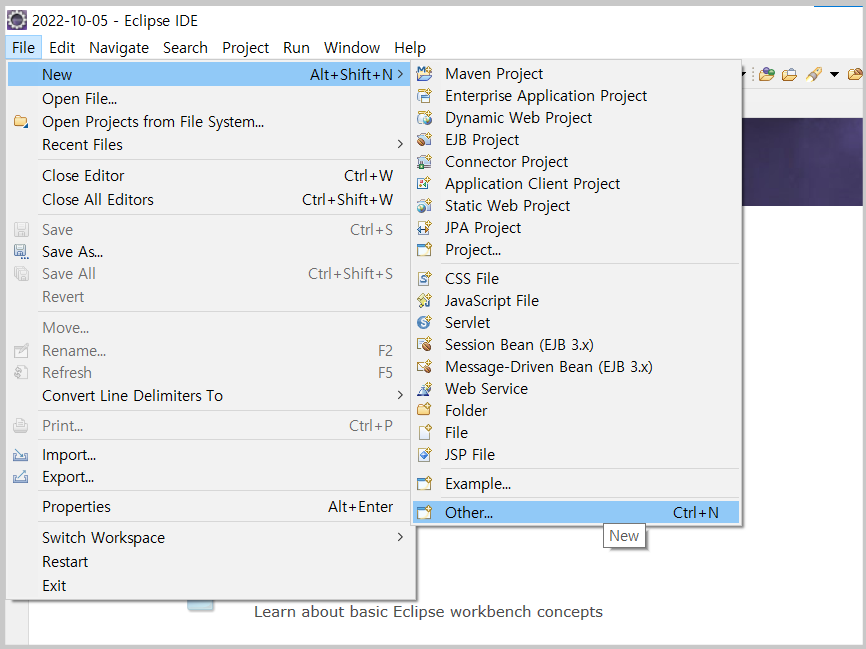Open the search toolbar dropdown arrow
866x649 pixels.
(835, 74)
